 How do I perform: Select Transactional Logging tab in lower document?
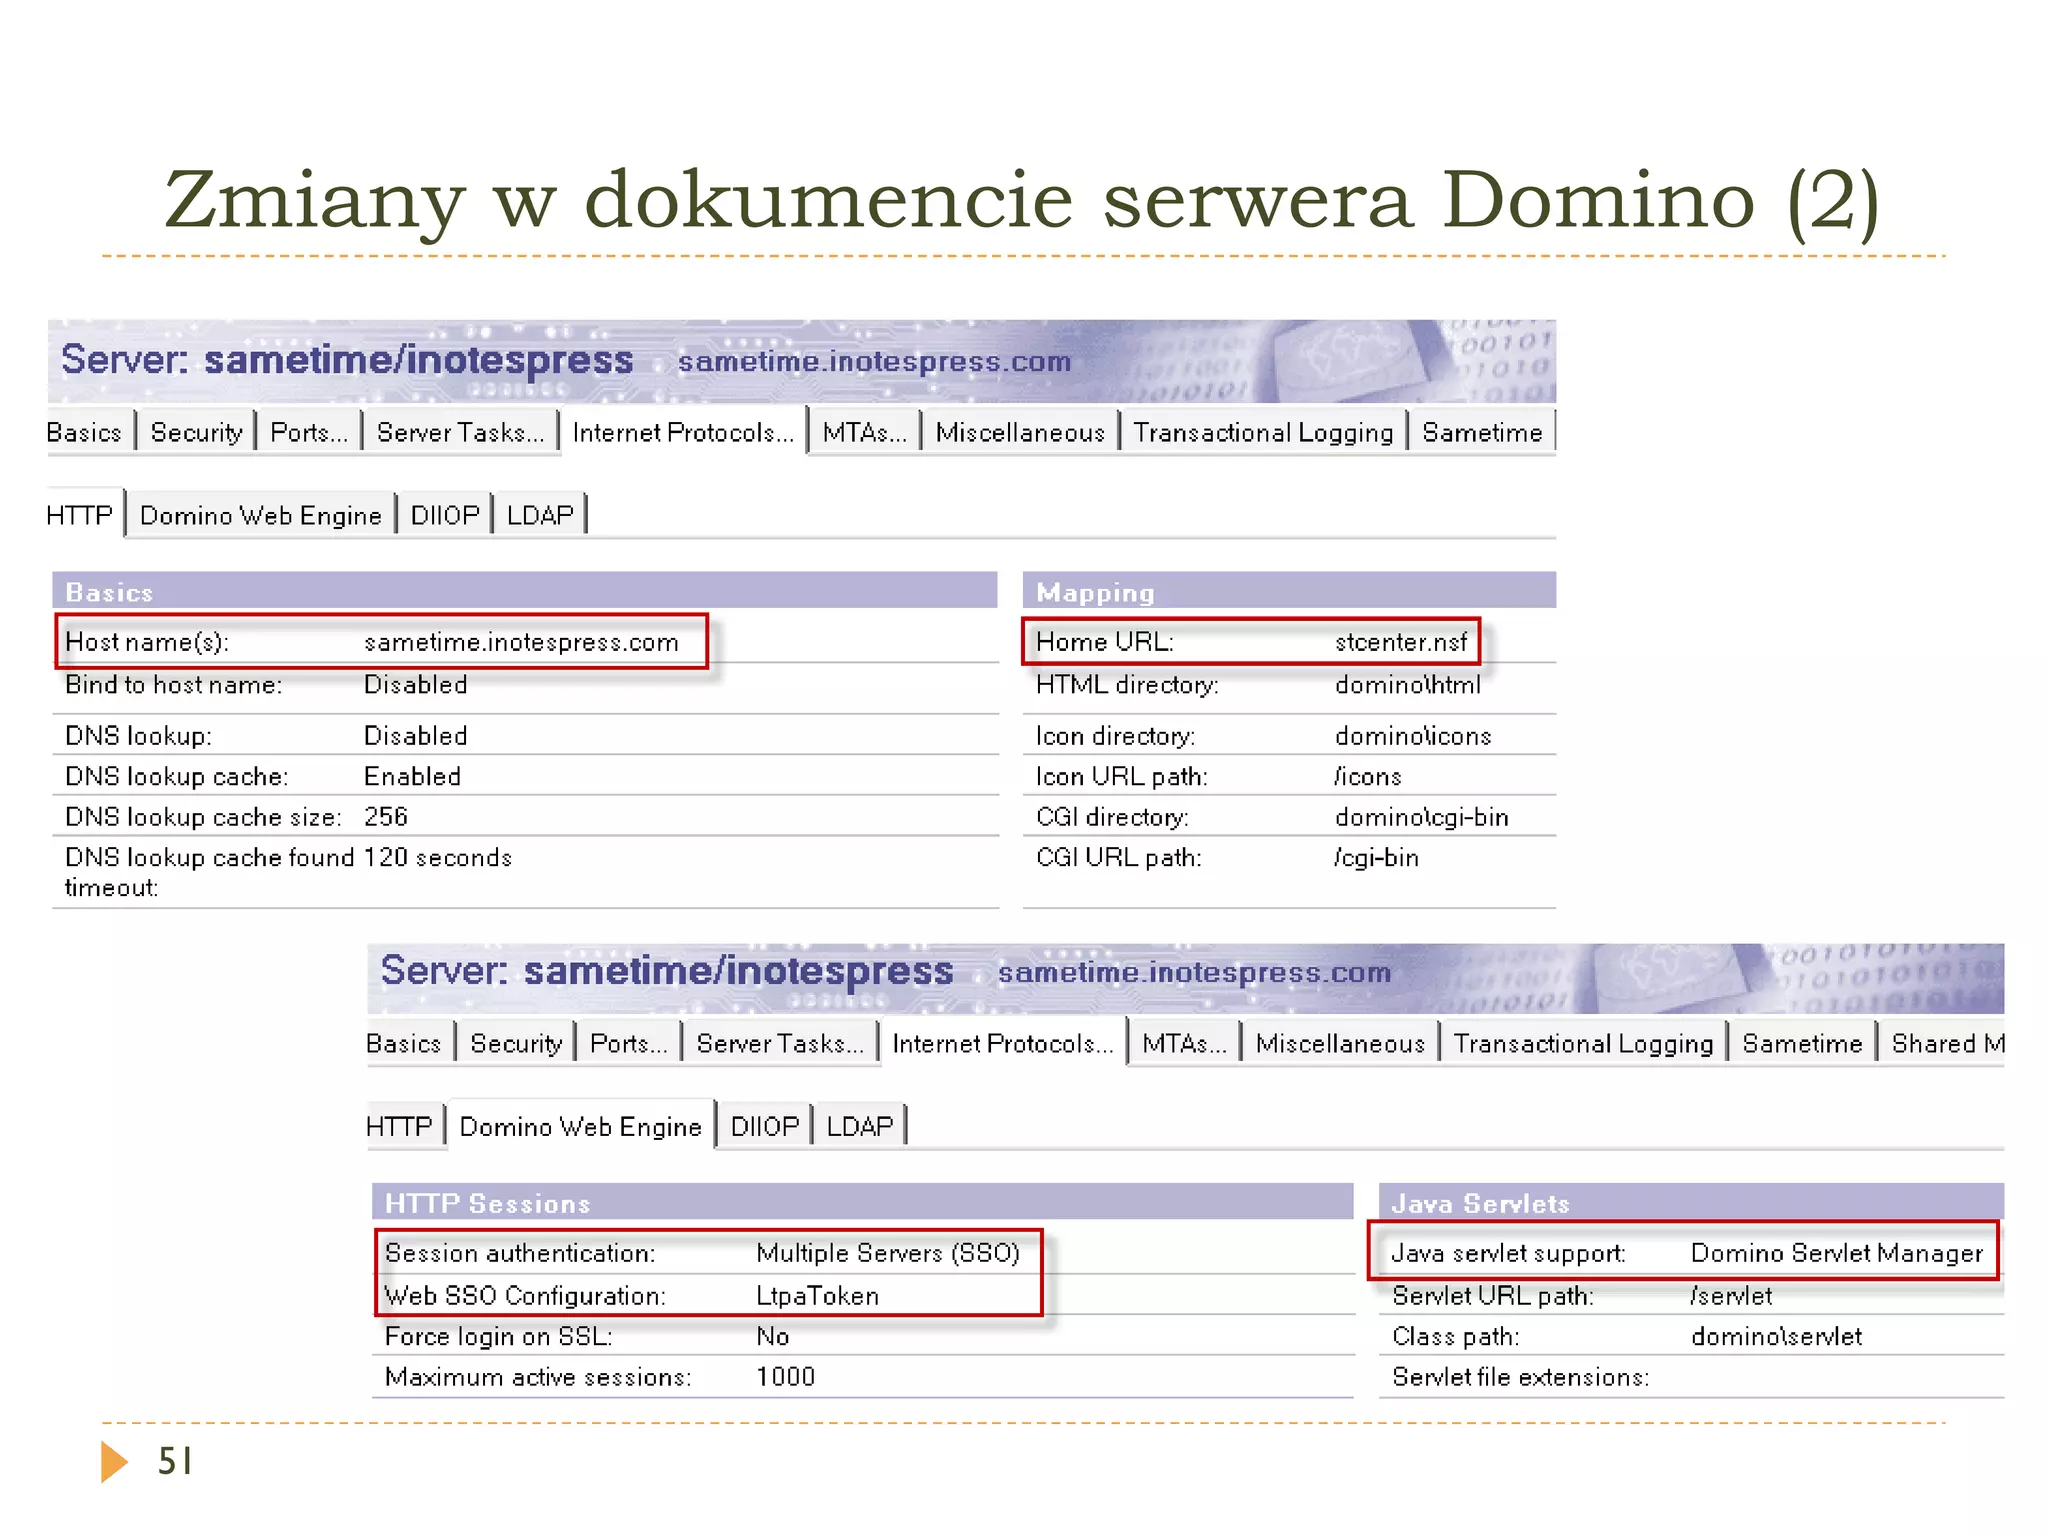point(1583,1043)
